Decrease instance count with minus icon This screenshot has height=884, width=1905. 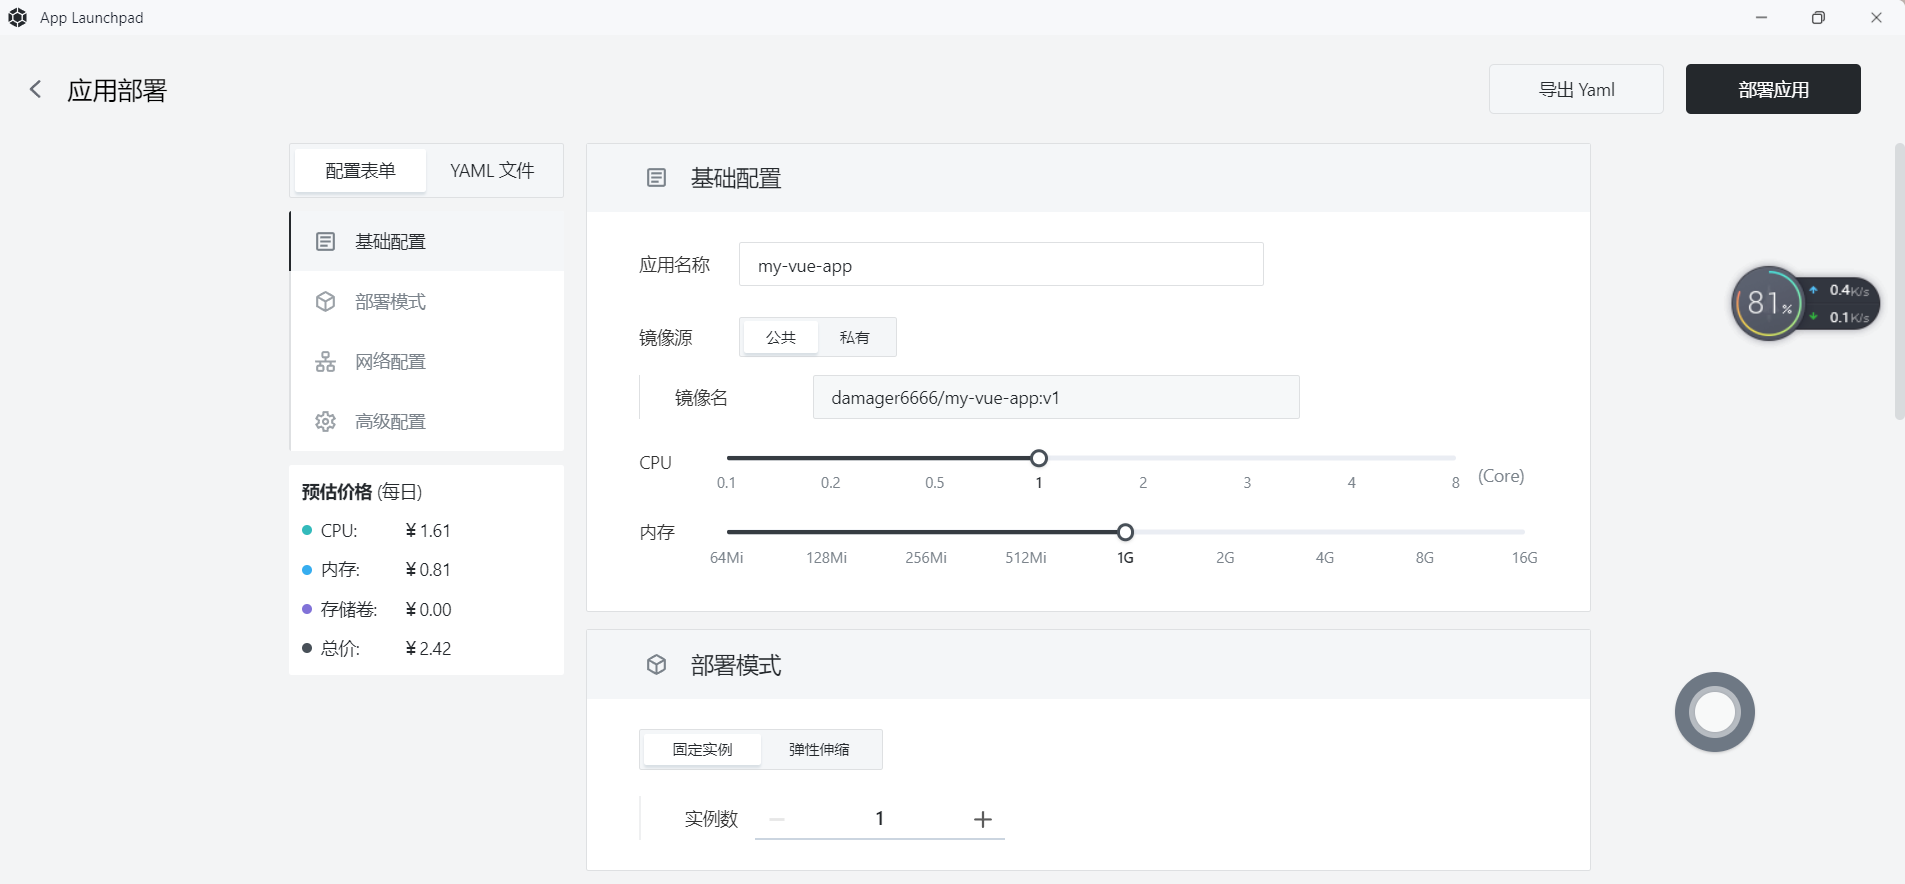click(777, 820)
